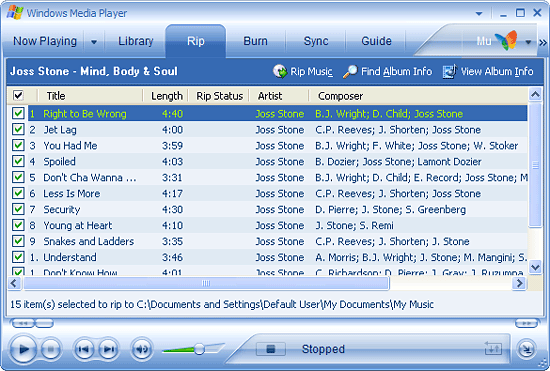Click the Rip Music icon
550x371 pixels.
pyautogui.click(x=280, y=72)
